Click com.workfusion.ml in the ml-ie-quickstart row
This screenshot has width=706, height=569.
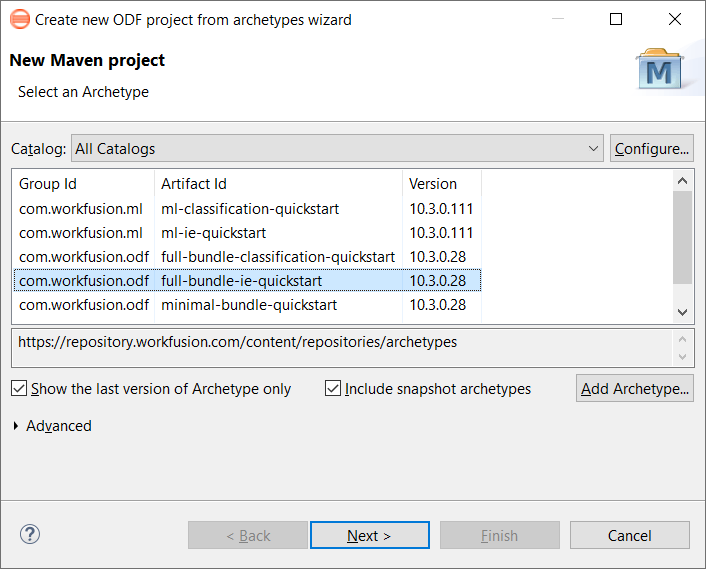tap(81, 233)
